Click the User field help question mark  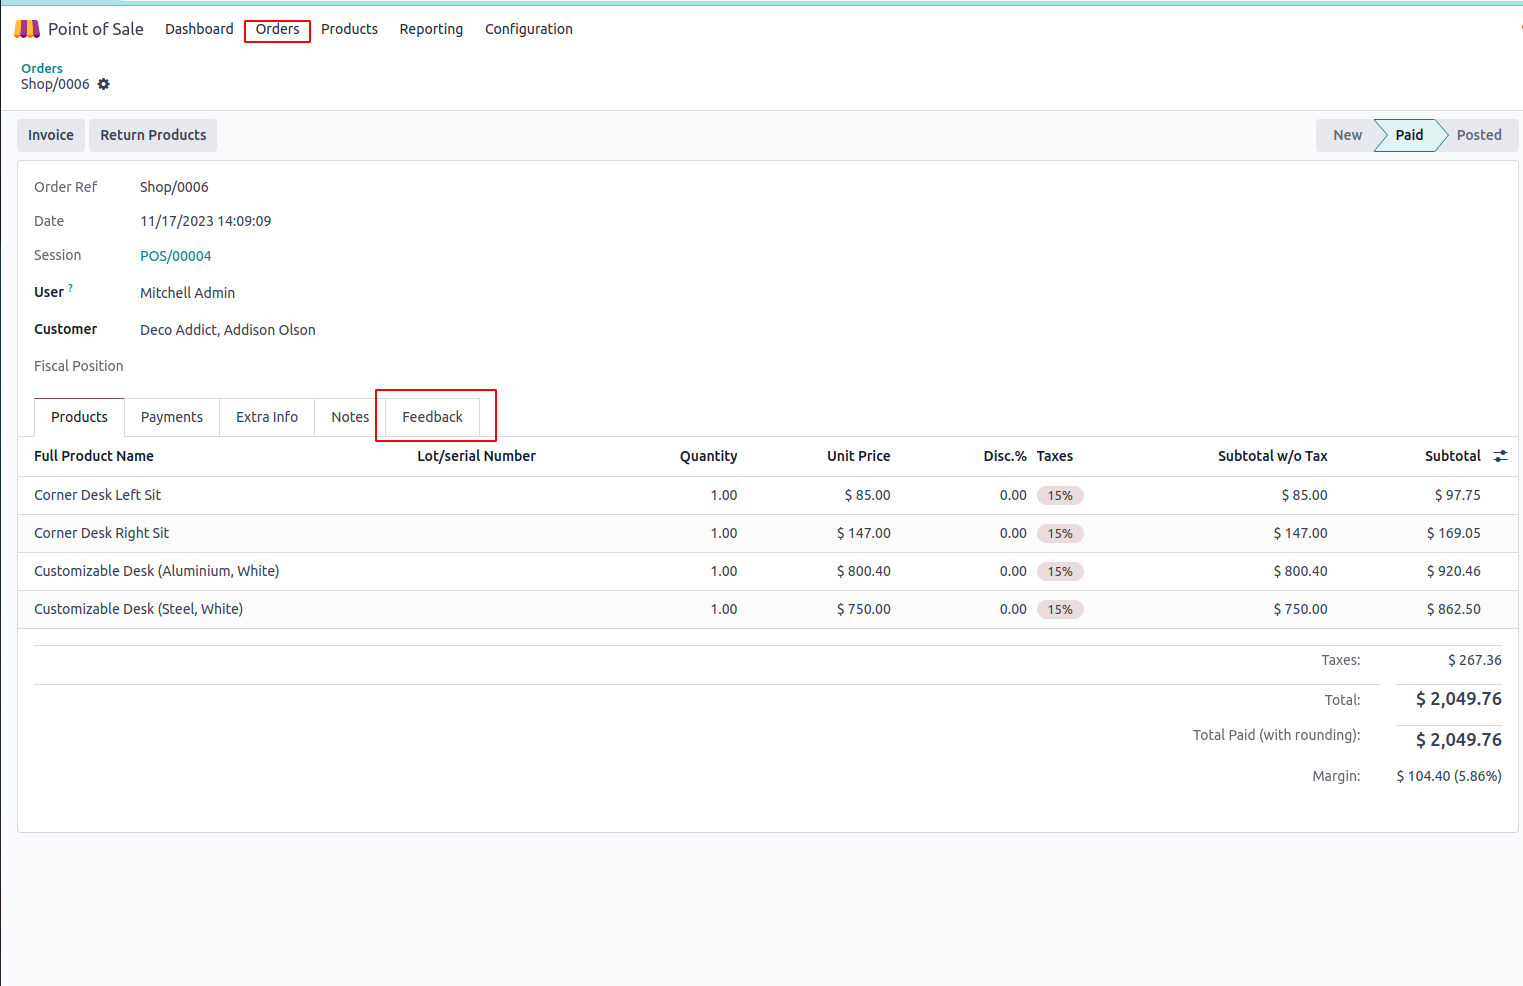(70, 288)
